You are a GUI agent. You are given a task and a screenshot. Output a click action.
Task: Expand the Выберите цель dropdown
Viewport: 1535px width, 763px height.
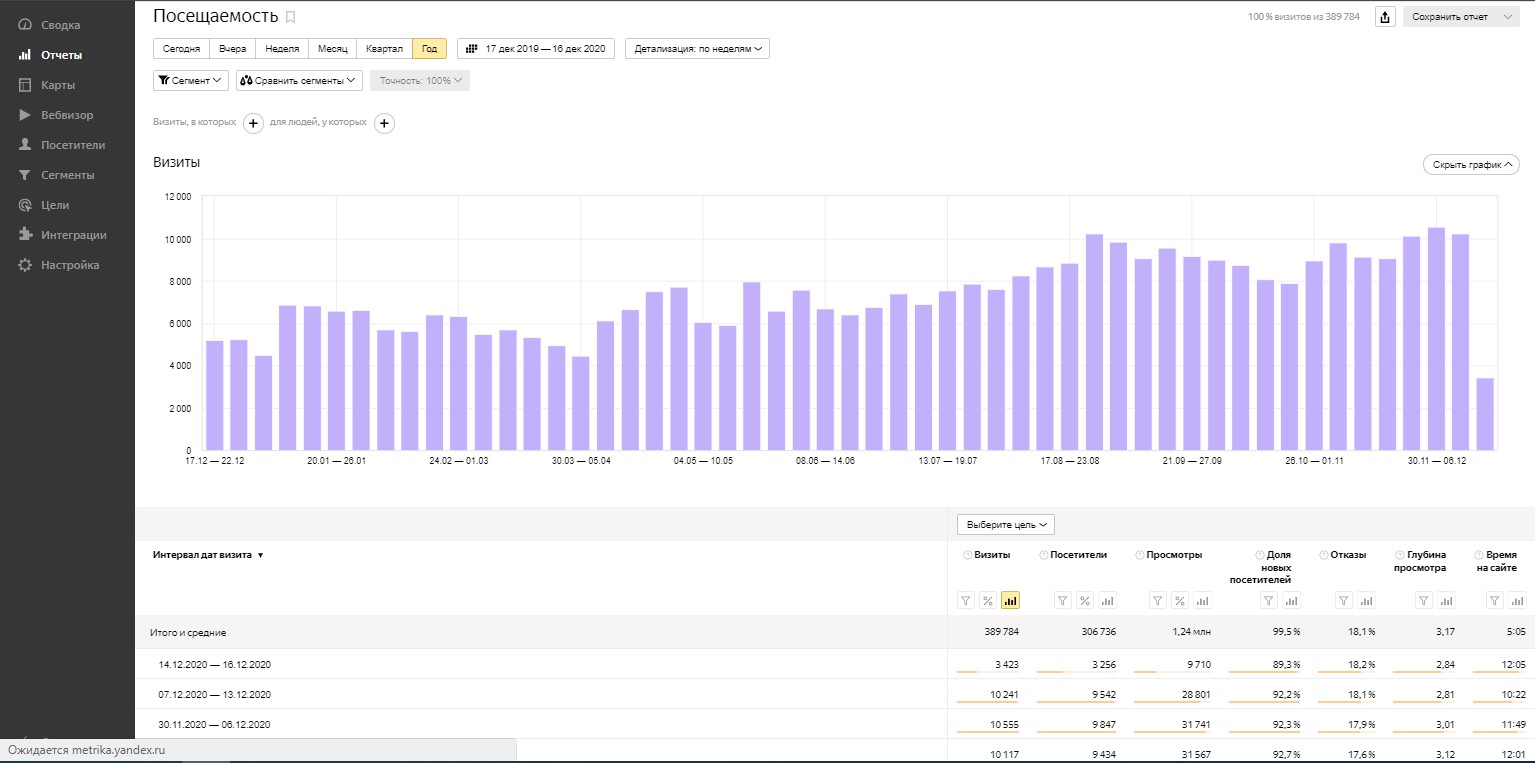click(x=1005, y=524)
